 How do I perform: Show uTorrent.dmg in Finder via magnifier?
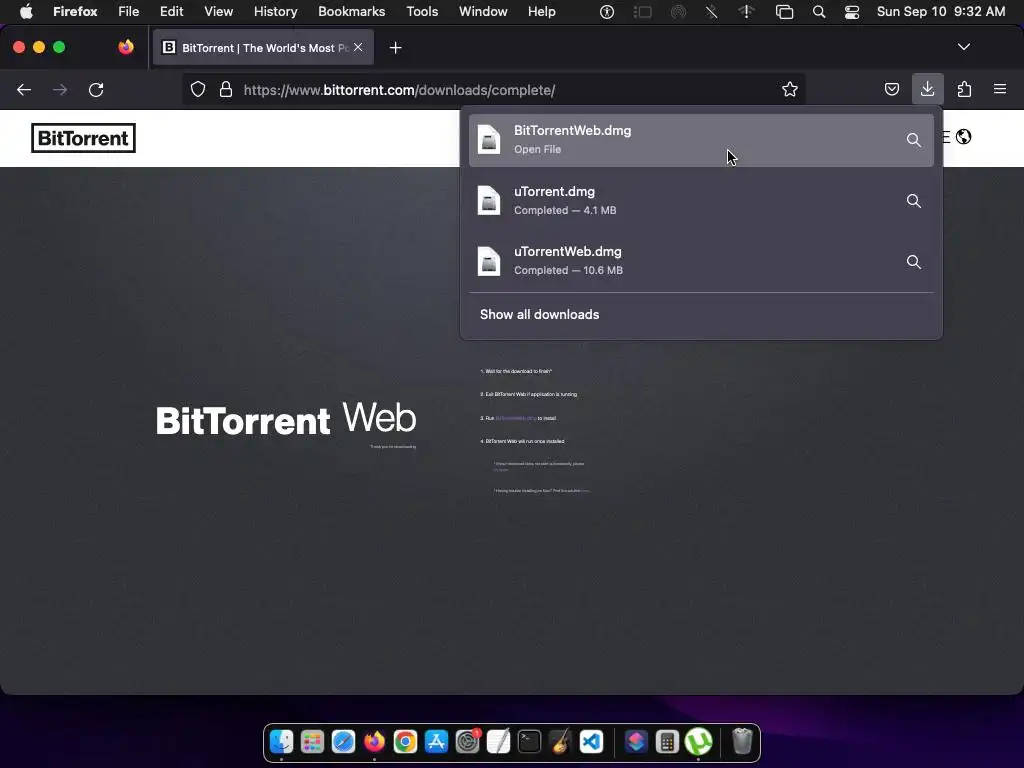(x=914, y=200)
